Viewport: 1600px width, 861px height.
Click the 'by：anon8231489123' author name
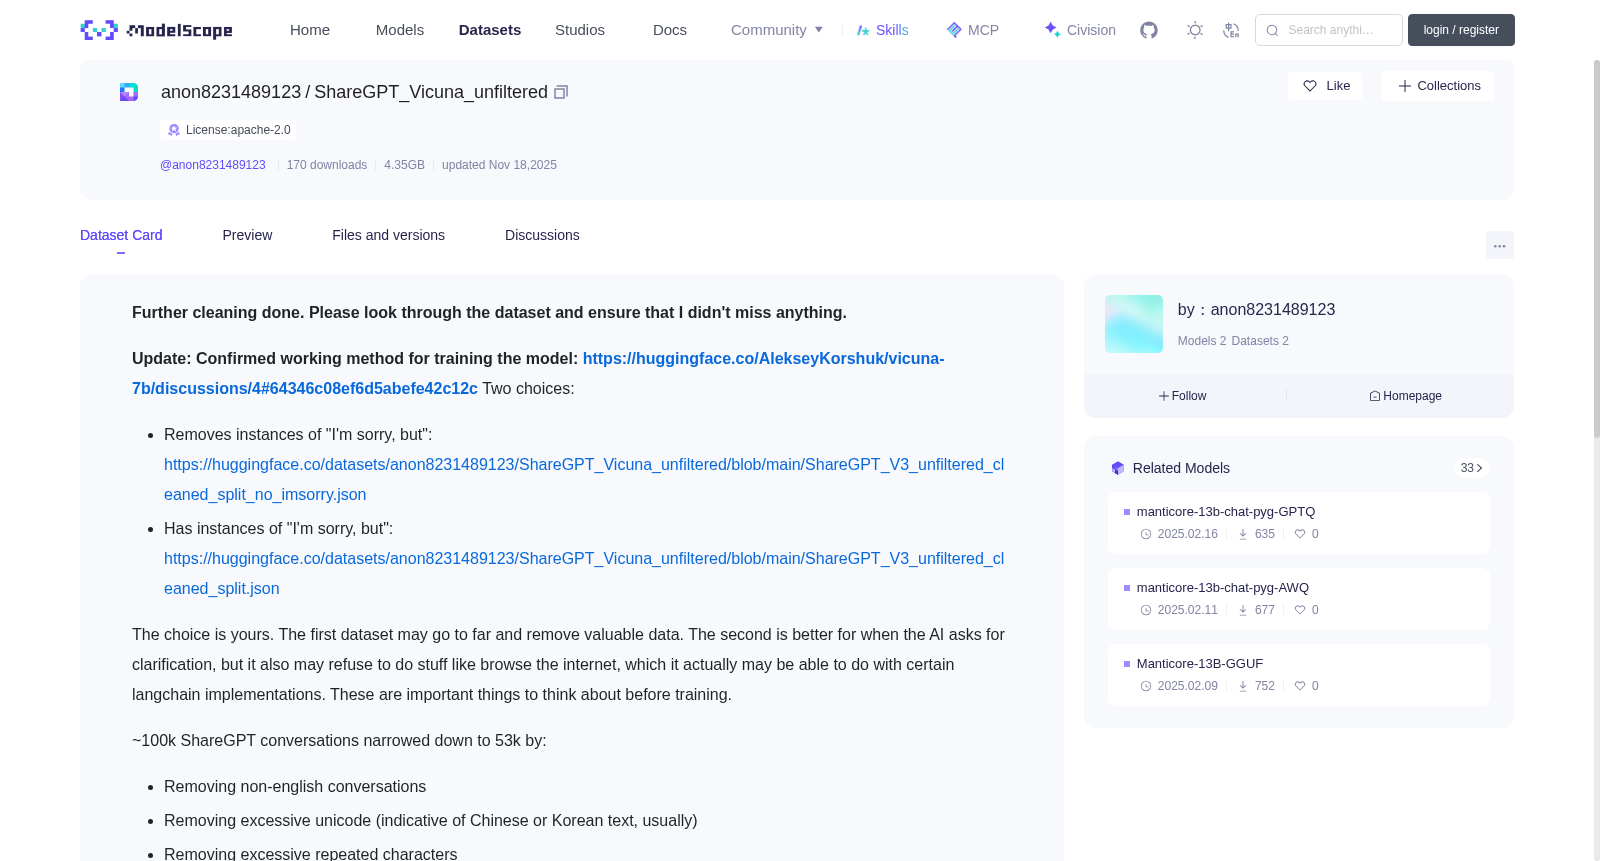pyautogui.click(x=1256, y=310)
